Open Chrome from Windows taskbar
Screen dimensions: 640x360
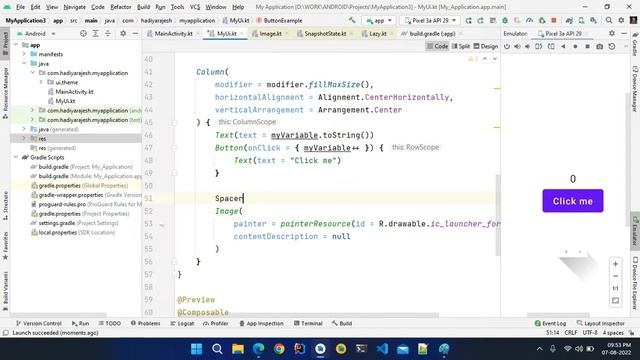click(279, 349)
